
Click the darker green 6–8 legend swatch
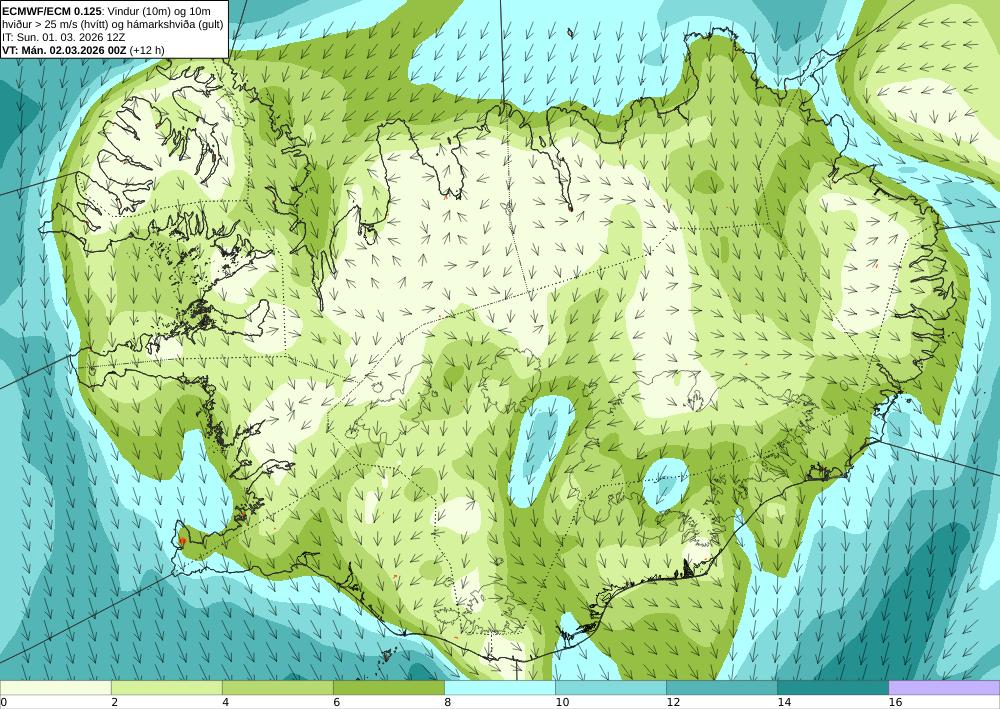pyautogui.click(x=388, y=688)
